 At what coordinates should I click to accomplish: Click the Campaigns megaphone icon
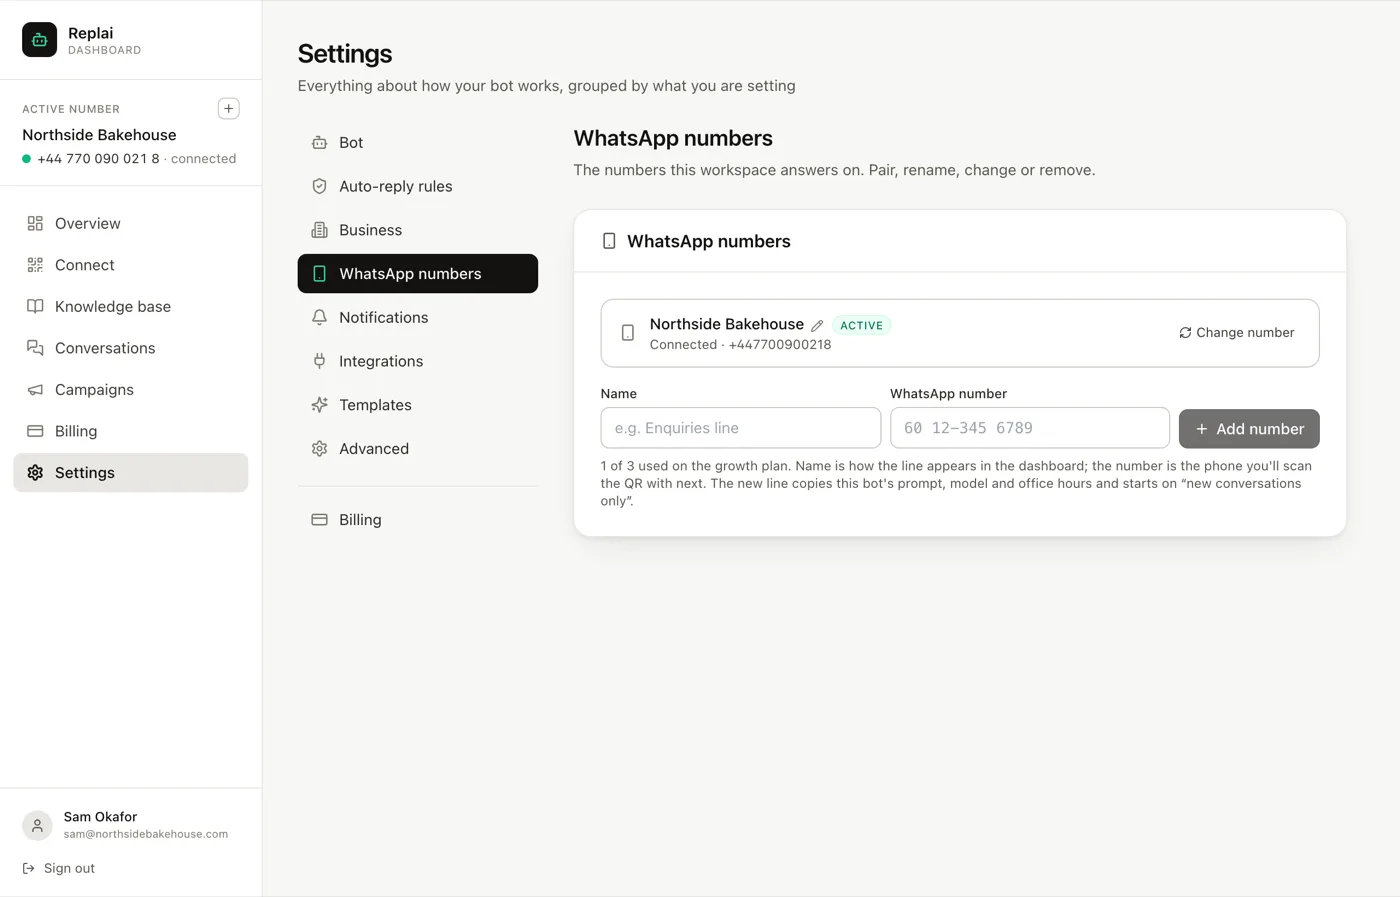coord(35,390)
